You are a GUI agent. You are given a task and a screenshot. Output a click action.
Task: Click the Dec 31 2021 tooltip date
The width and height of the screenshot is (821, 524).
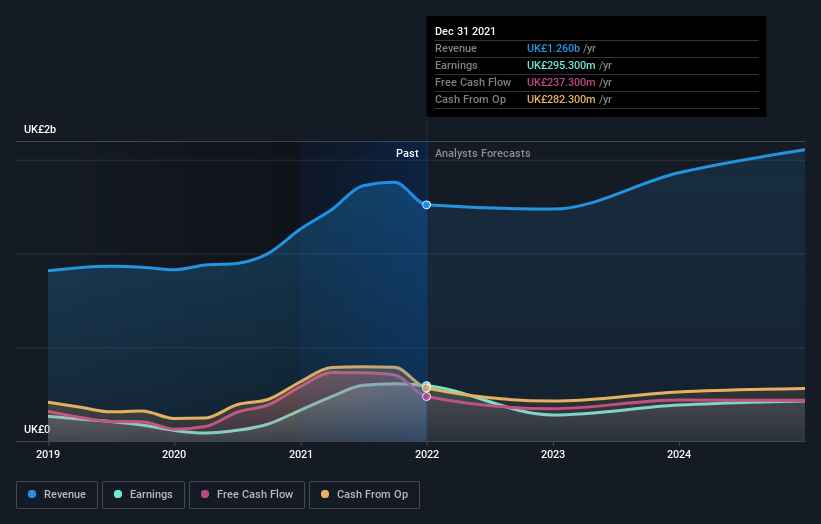465,31
